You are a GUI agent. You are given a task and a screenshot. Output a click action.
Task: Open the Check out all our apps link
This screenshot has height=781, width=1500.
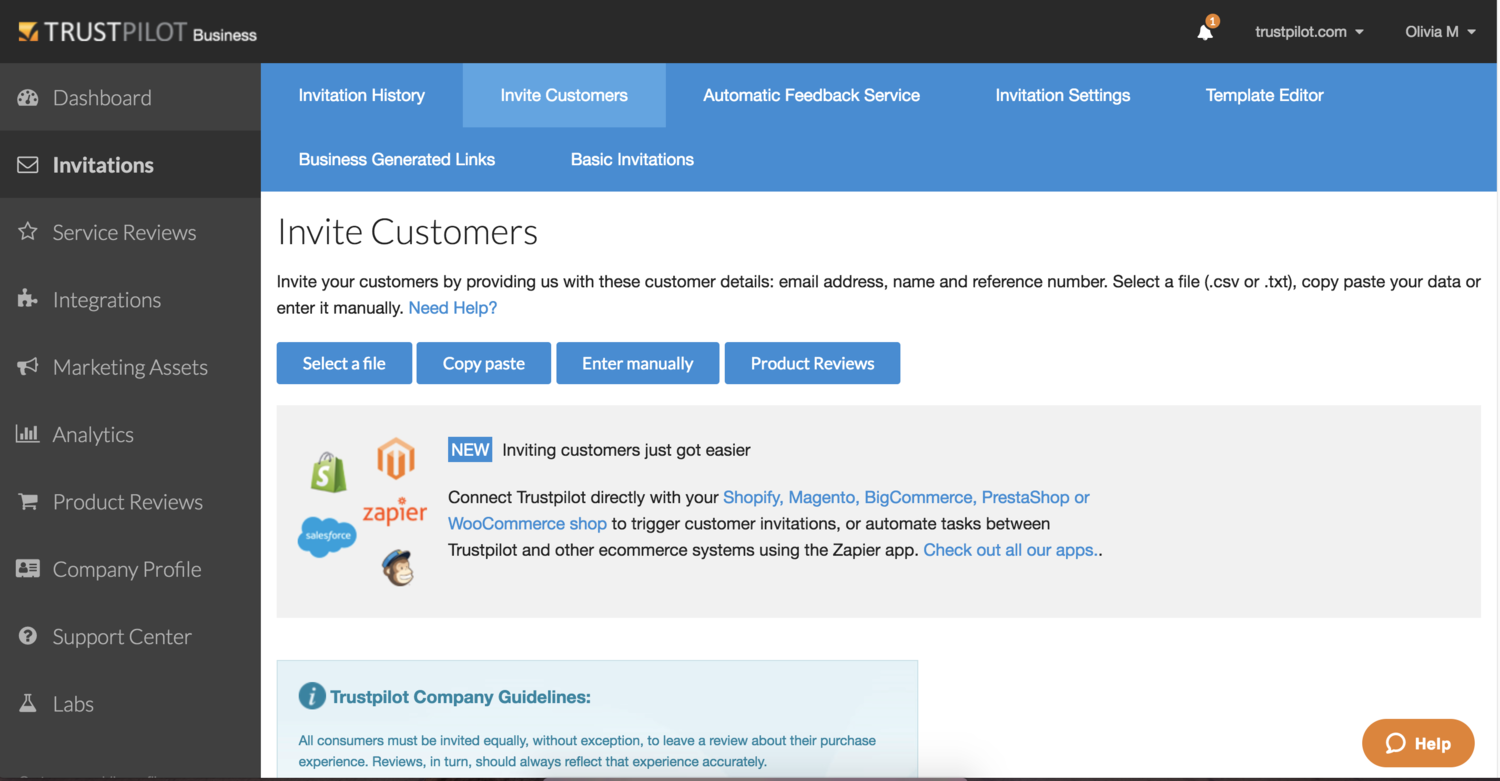(x=1010, y=549)
